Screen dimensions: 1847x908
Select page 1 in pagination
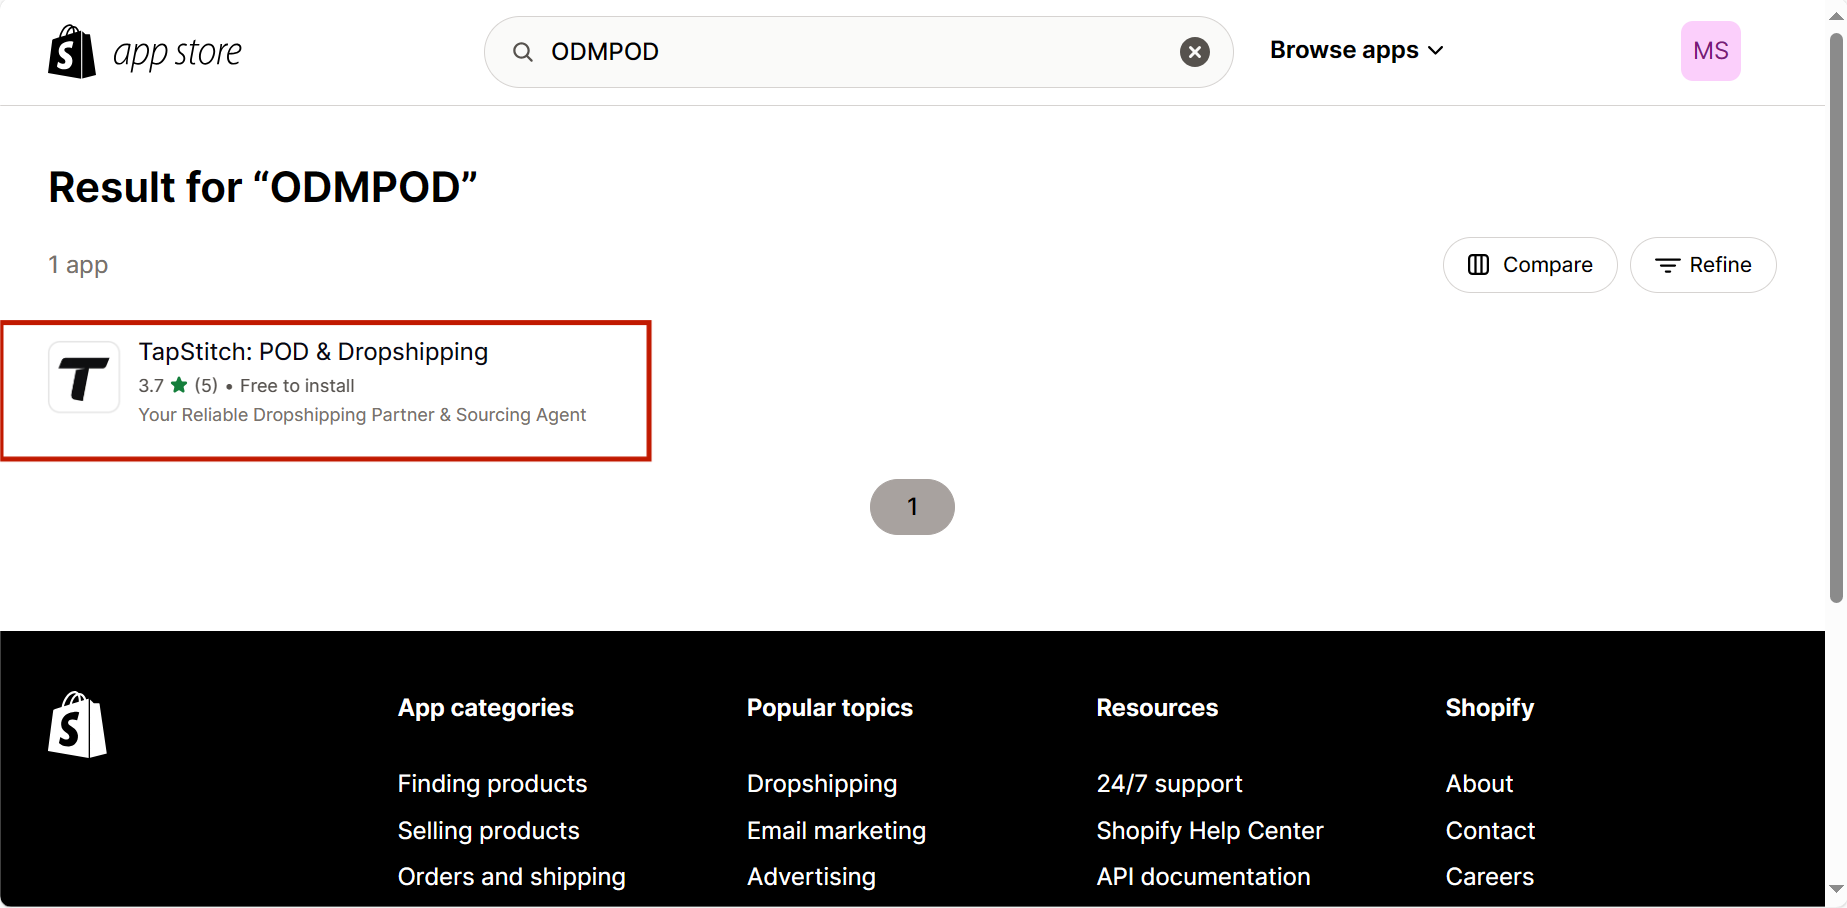912,507
